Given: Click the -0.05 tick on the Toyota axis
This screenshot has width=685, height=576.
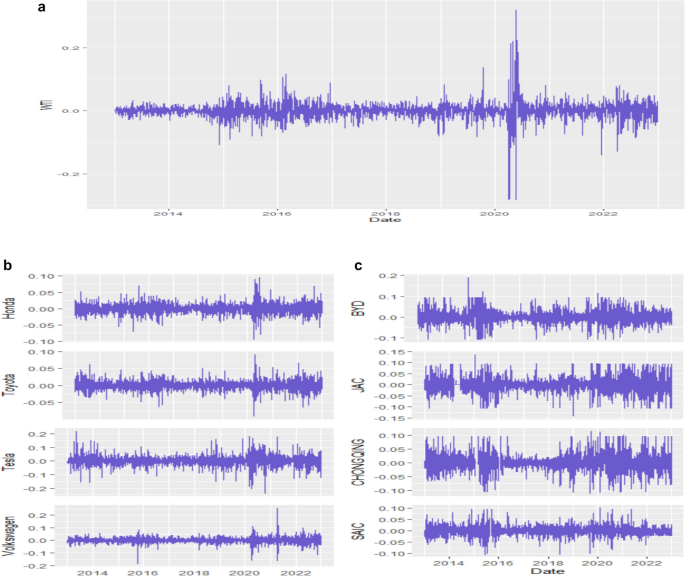Looking at the screenshot, I should (x=38, y=403).
